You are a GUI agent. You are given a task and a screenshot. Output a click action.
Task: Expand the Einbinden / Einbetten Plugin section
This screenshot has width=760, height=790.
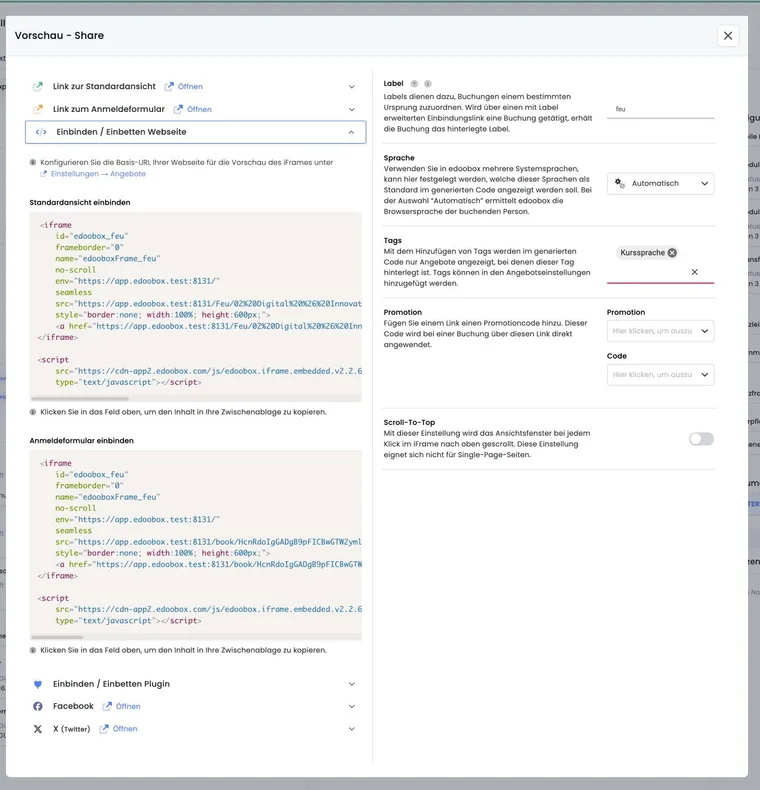coord(352,684)
